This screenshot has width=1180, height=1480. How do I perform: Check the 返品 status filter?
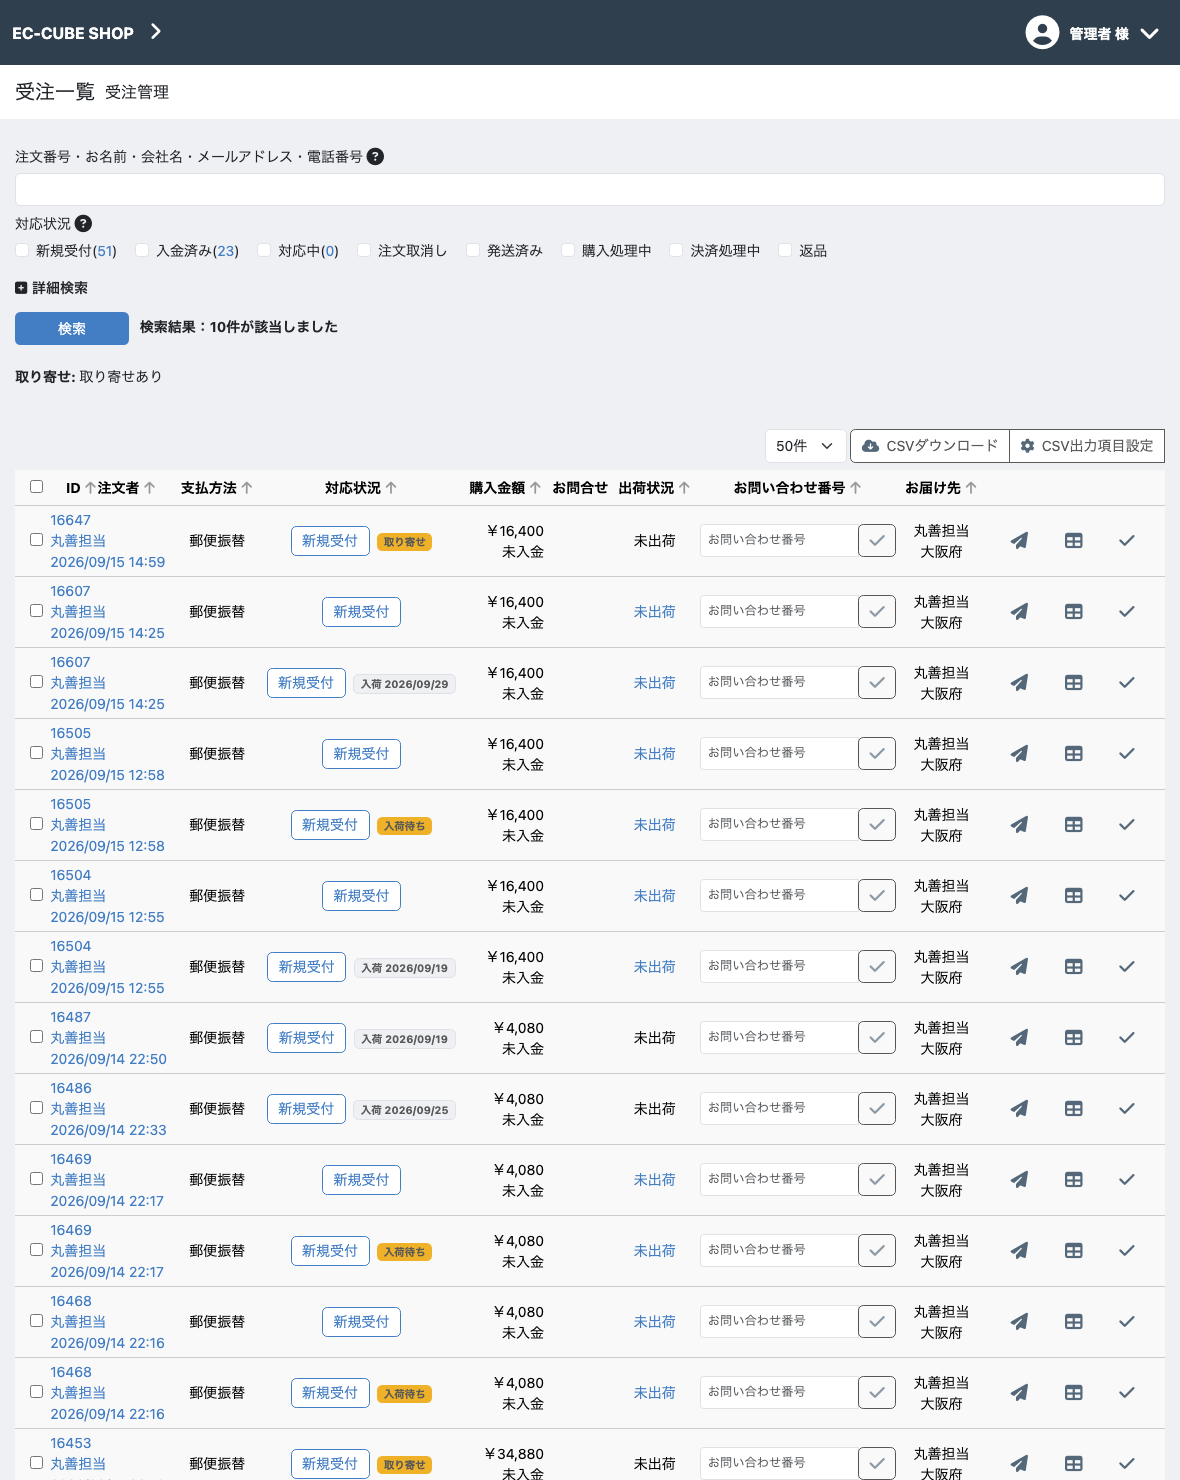785,250
